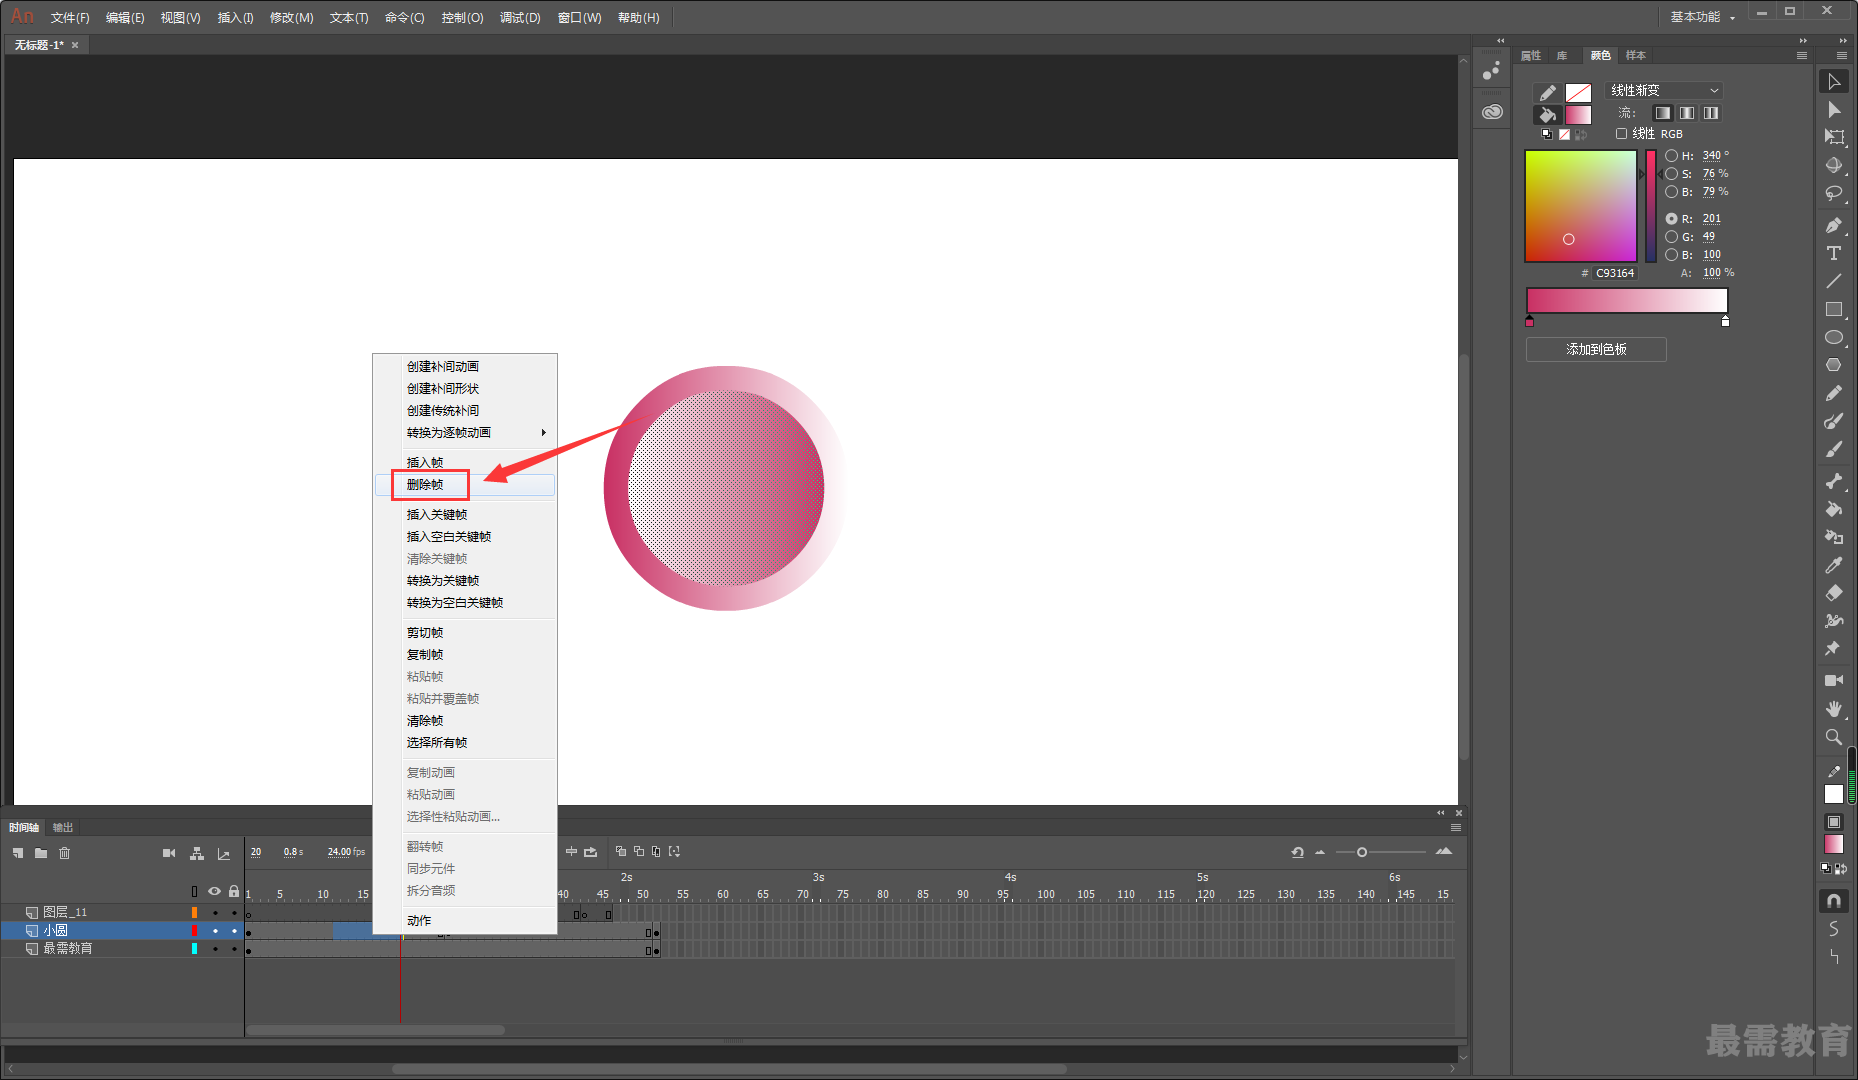The width and height of the screenshot is (1858, 1080).
Task: Select the PolyStar polygon tool
Action: click(x=1834, y=365)
